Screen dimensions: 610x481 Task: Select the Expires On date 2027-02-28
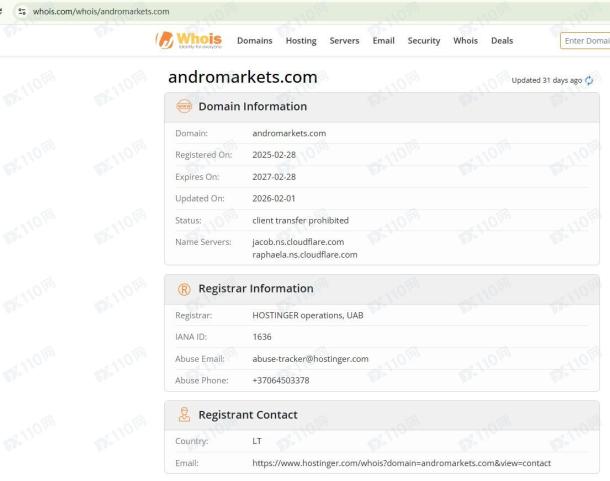point(274,177)
